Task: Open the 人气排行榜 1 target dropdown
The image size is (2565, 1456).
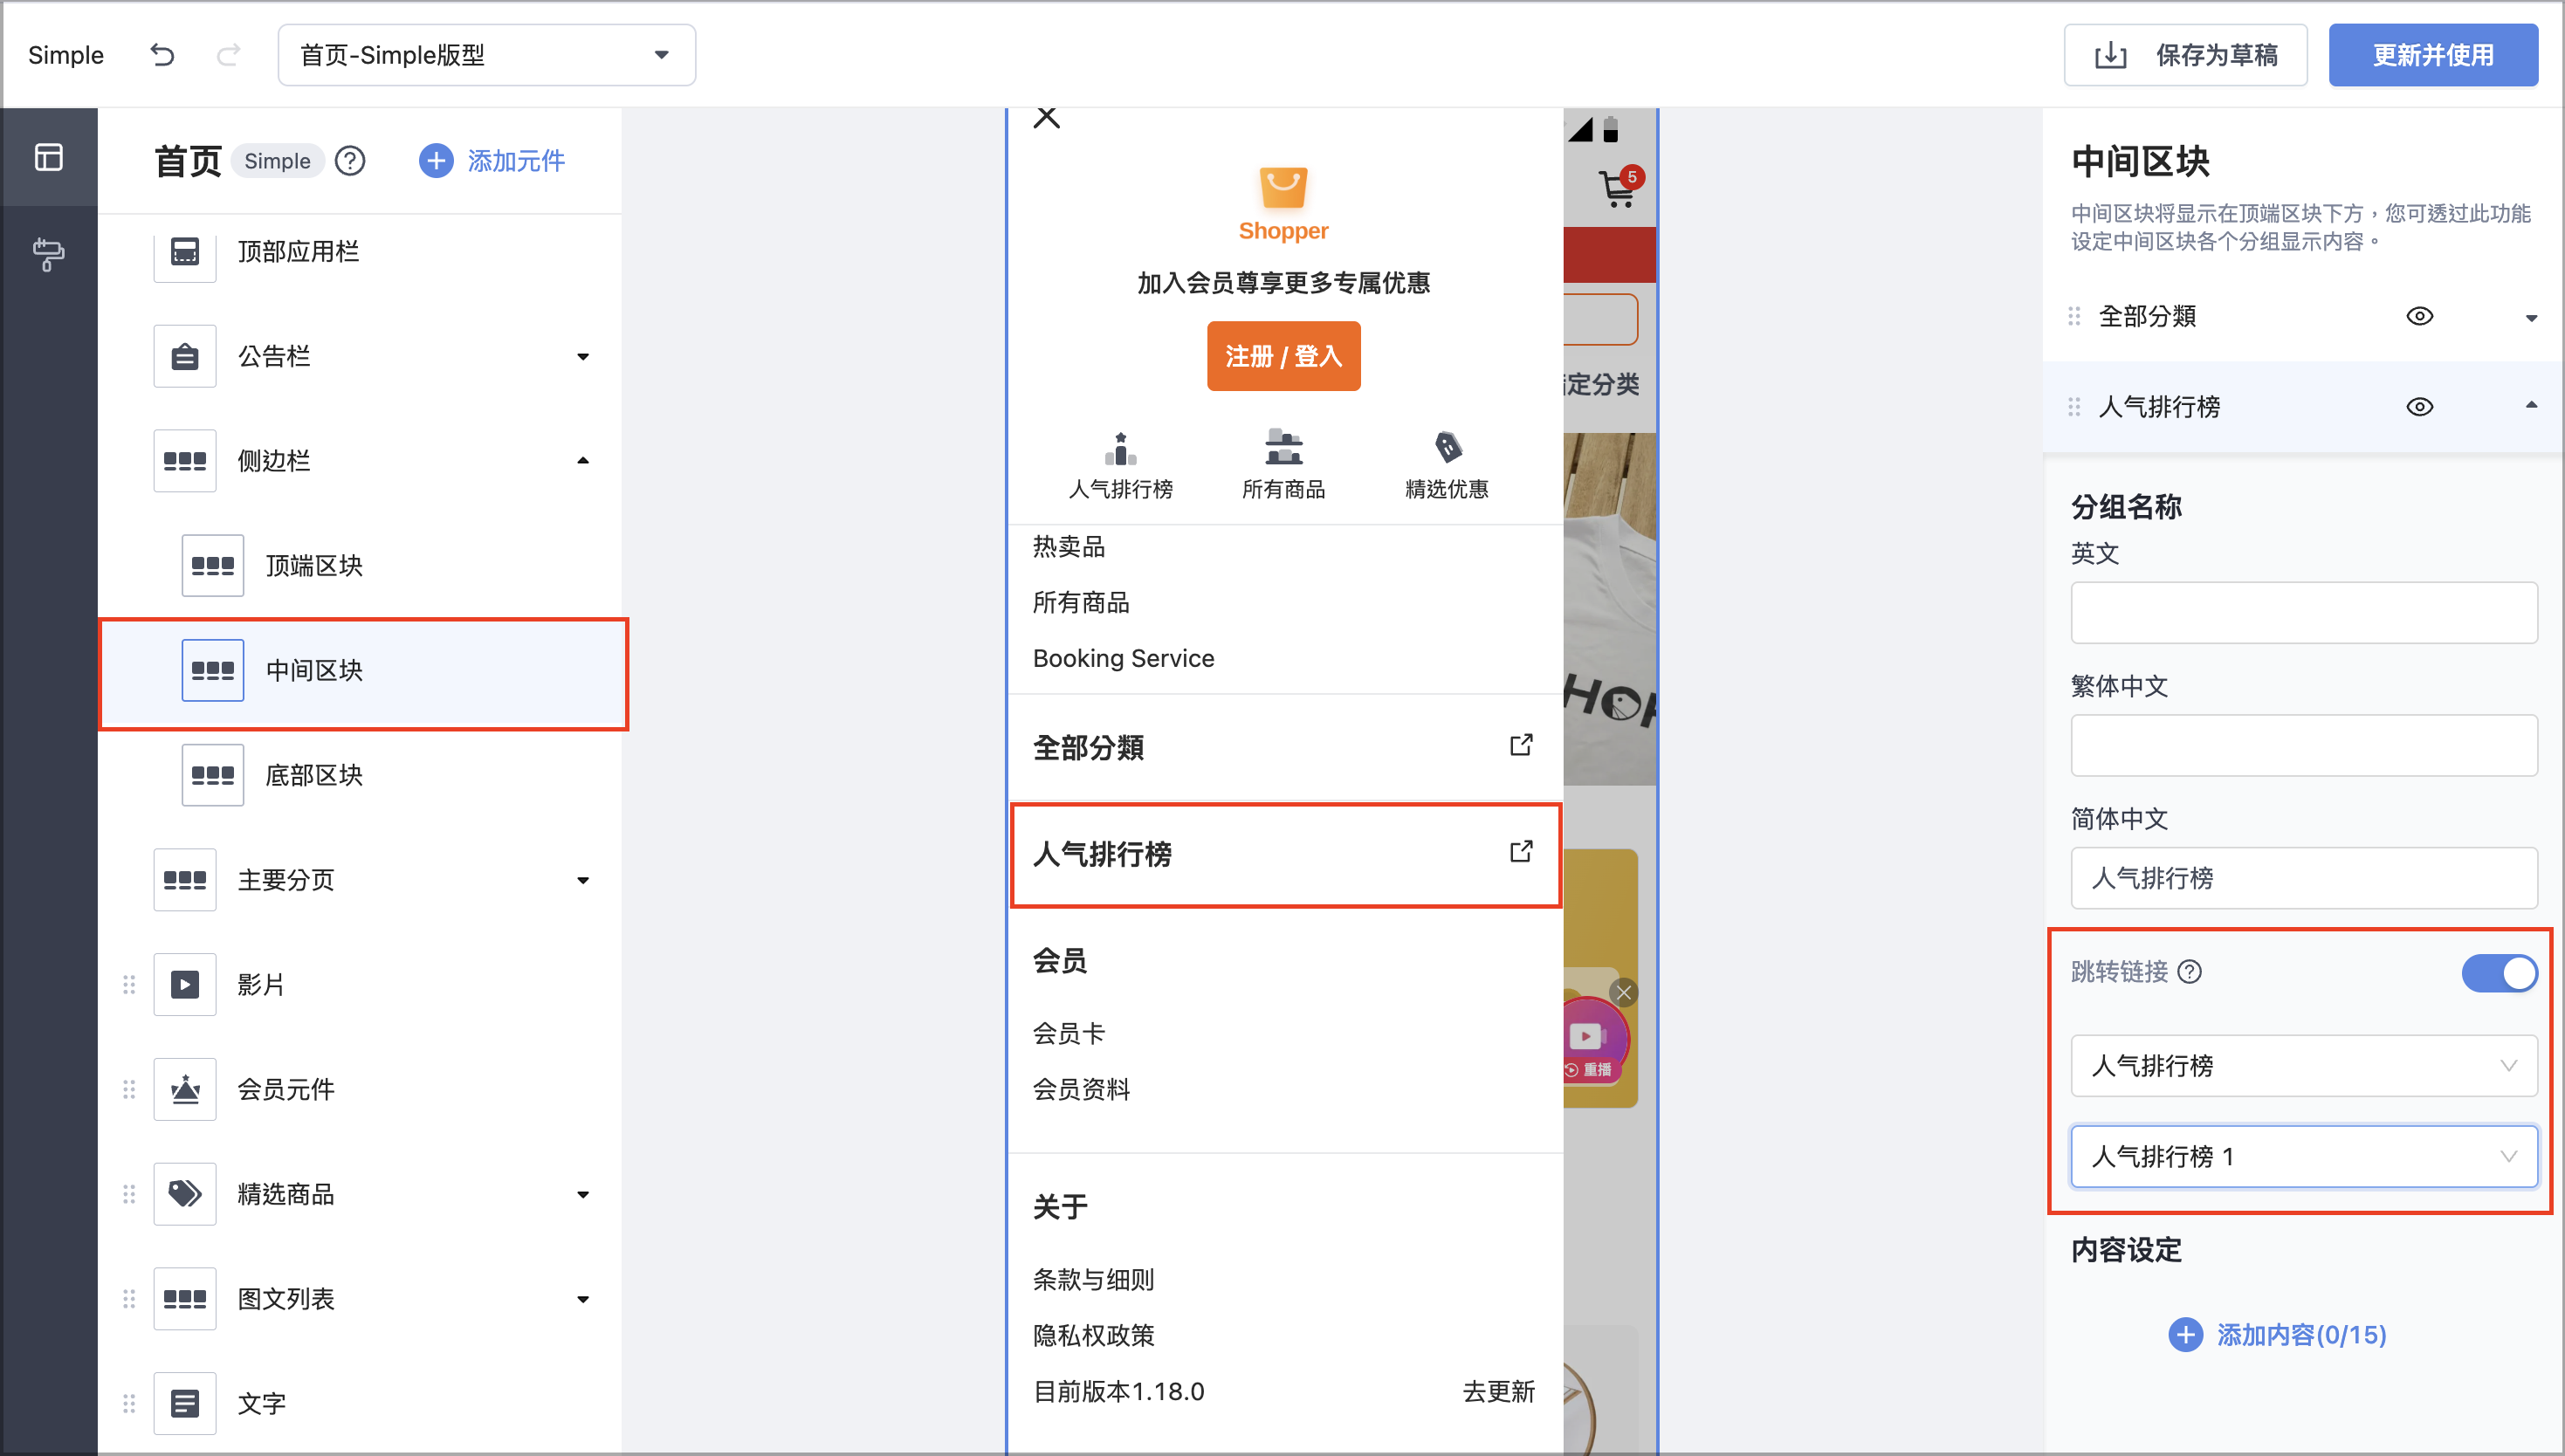Action: click(2304, 1157)
